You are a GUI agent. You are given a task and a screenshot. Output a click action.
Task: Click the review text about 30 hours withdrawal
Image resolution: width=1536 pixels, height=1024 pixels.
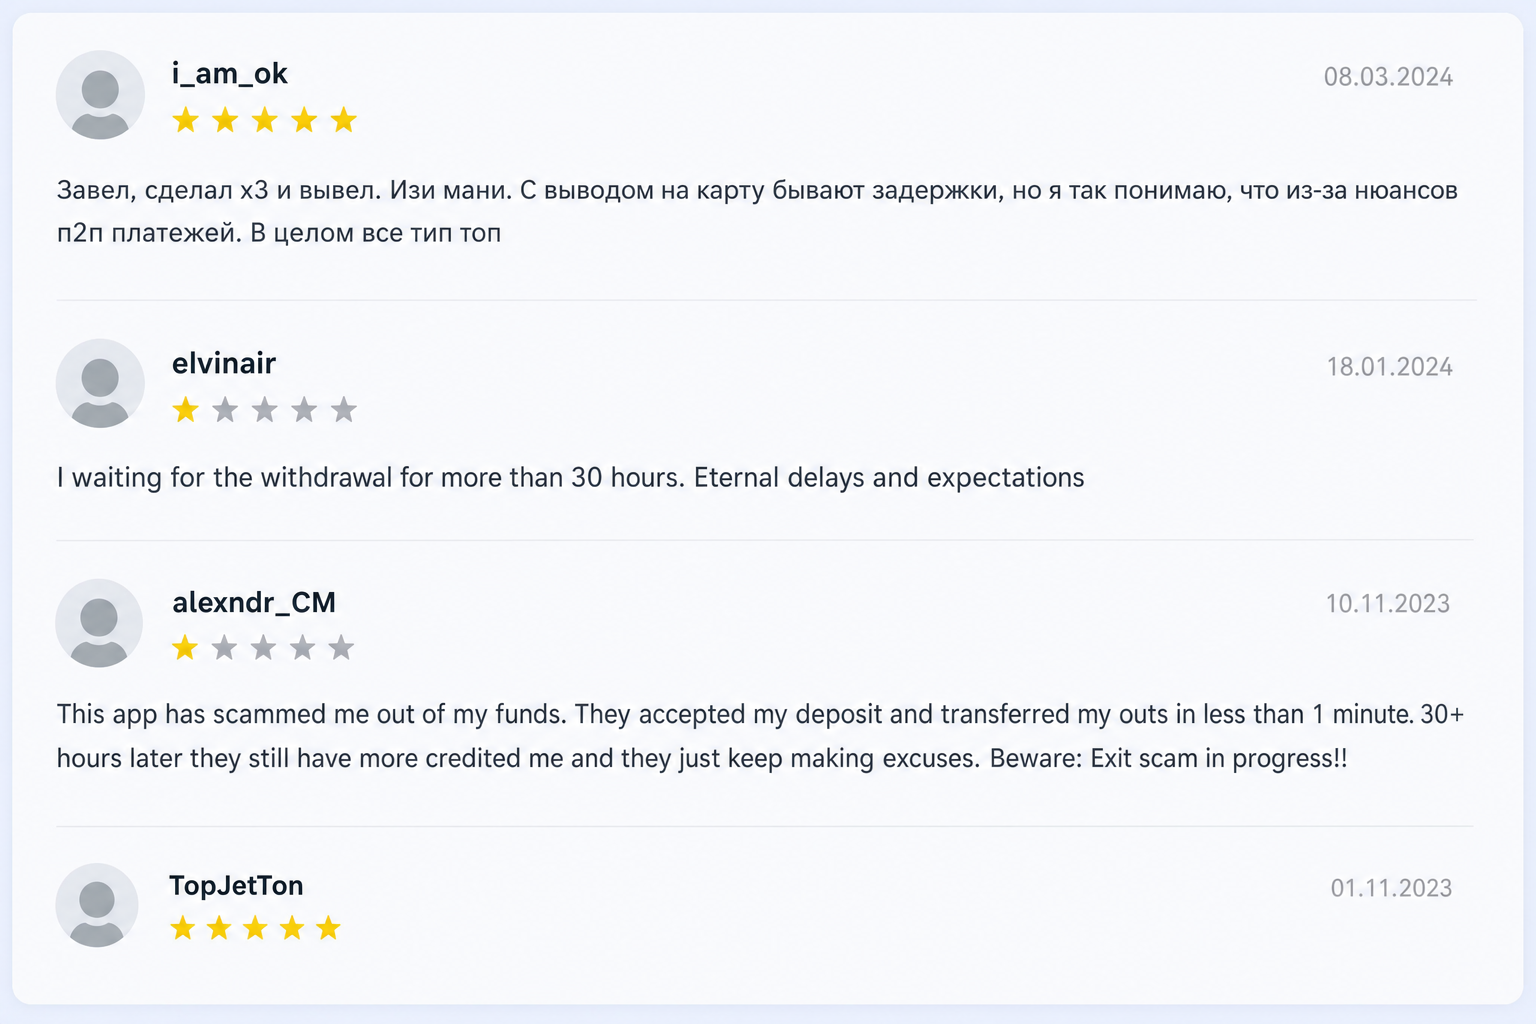pyautogui.click(x=570, y=477)
